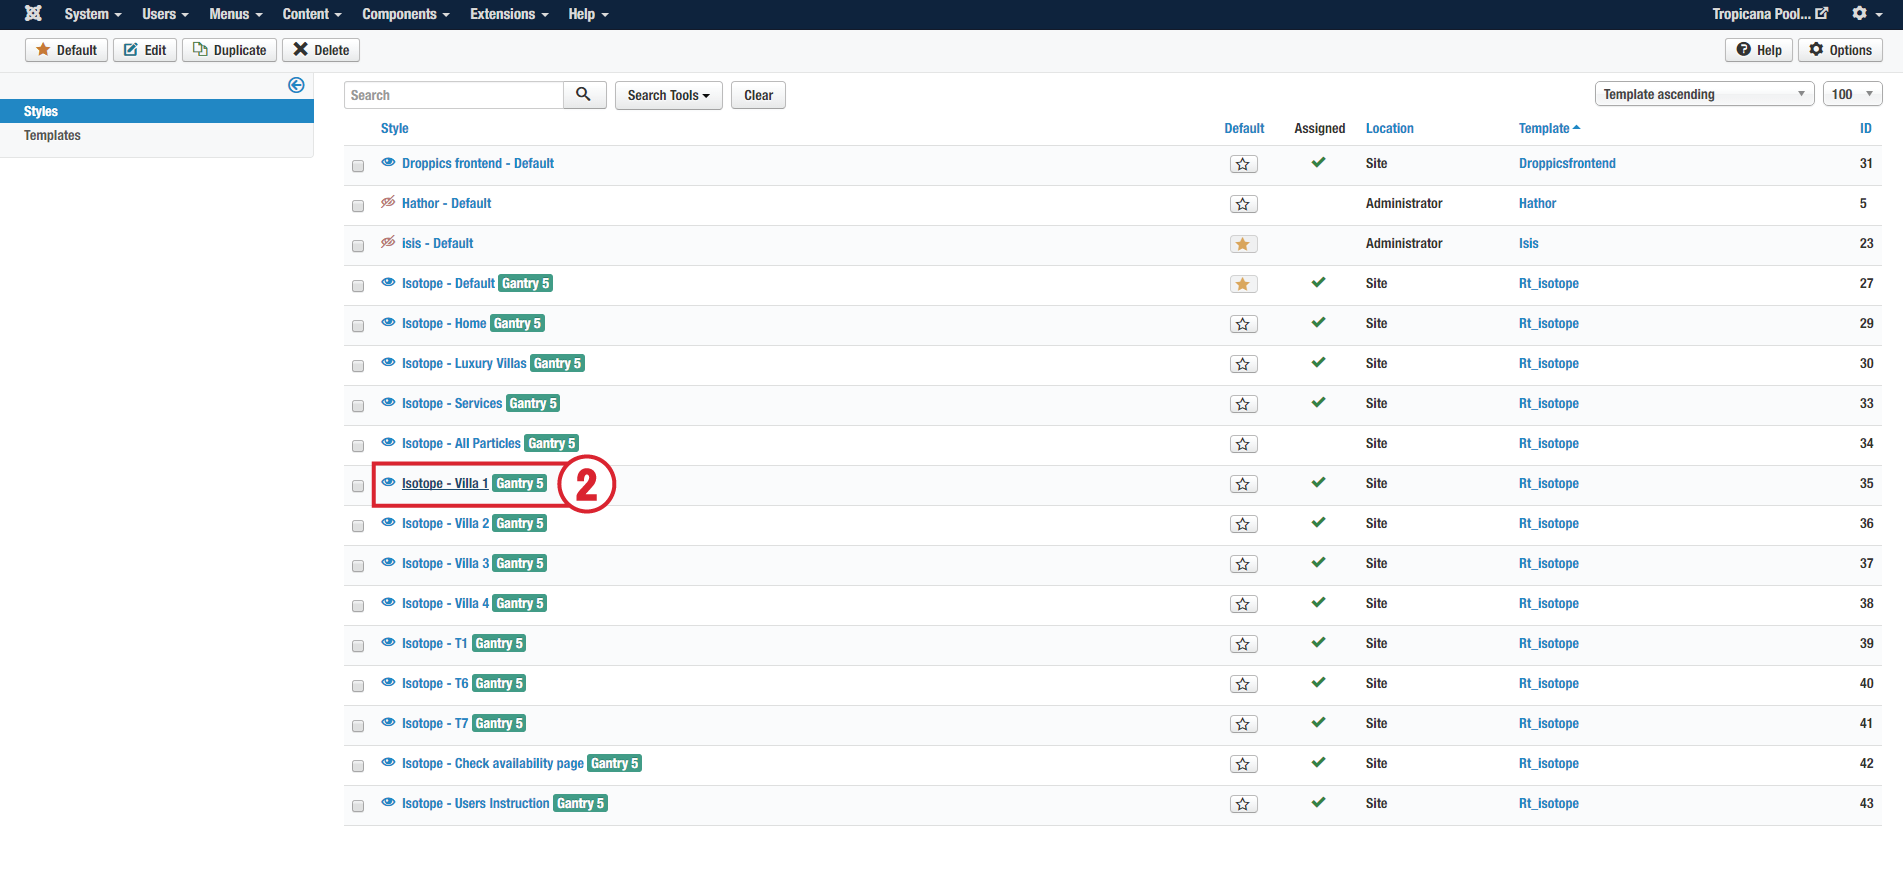
Task: Open the Users dropdown menu
Action: tap(165, 14)
